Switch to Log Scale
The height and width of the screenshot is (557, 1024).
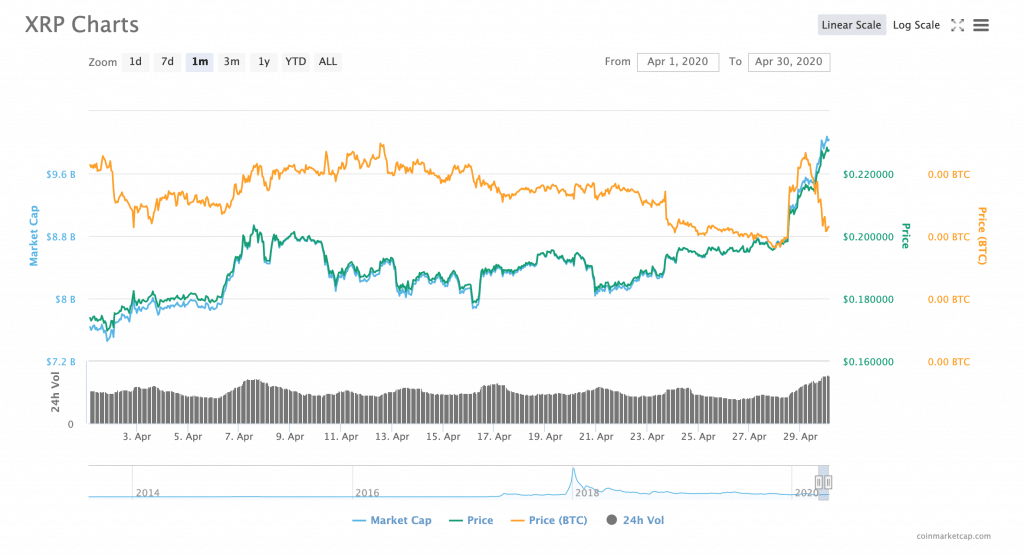click(x=915, y=25)
